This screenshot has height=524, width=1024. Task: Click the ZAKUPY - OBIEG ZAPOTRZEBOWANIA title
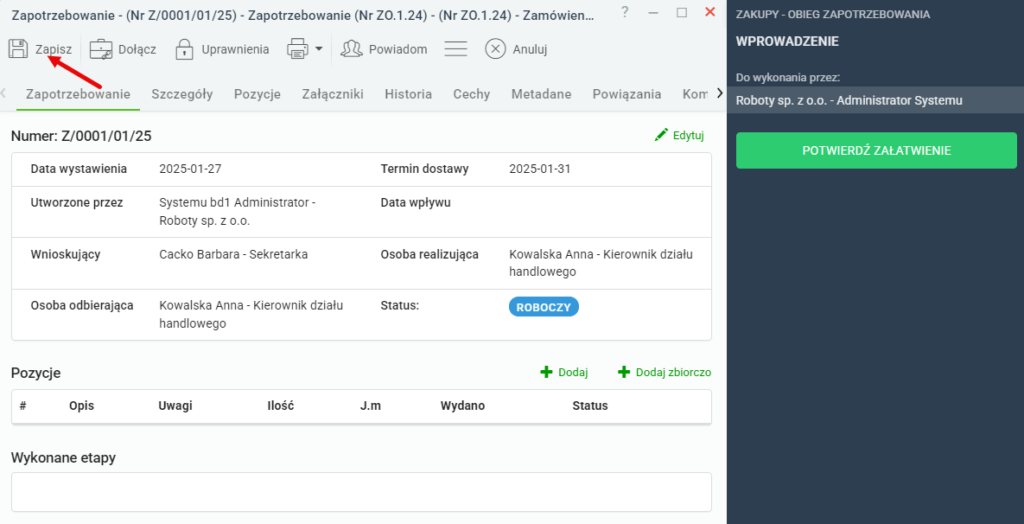click(x=833, y=14)
